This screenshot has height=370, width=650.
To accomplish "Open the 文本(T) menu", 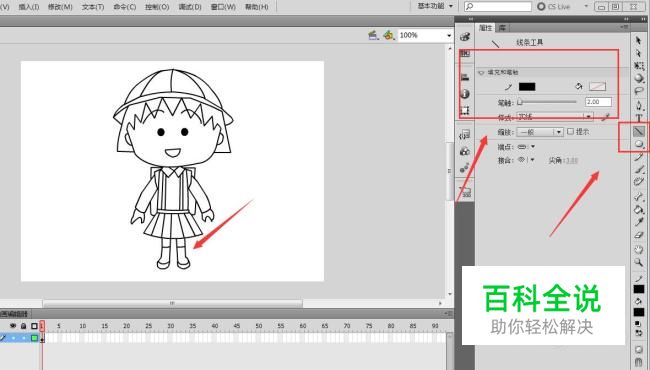I will pyautogui.click(x=93, y=7).
